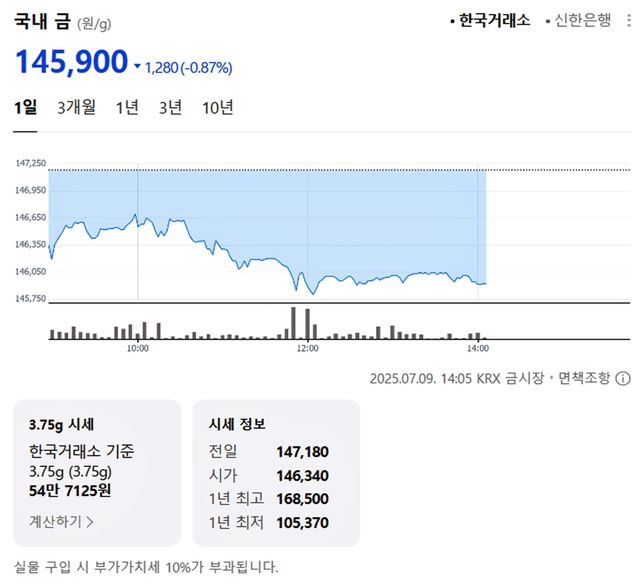This screenshot has height=586, width=640.
Task: Click the 시세 정보 price info card
Action: pos(275,472)
